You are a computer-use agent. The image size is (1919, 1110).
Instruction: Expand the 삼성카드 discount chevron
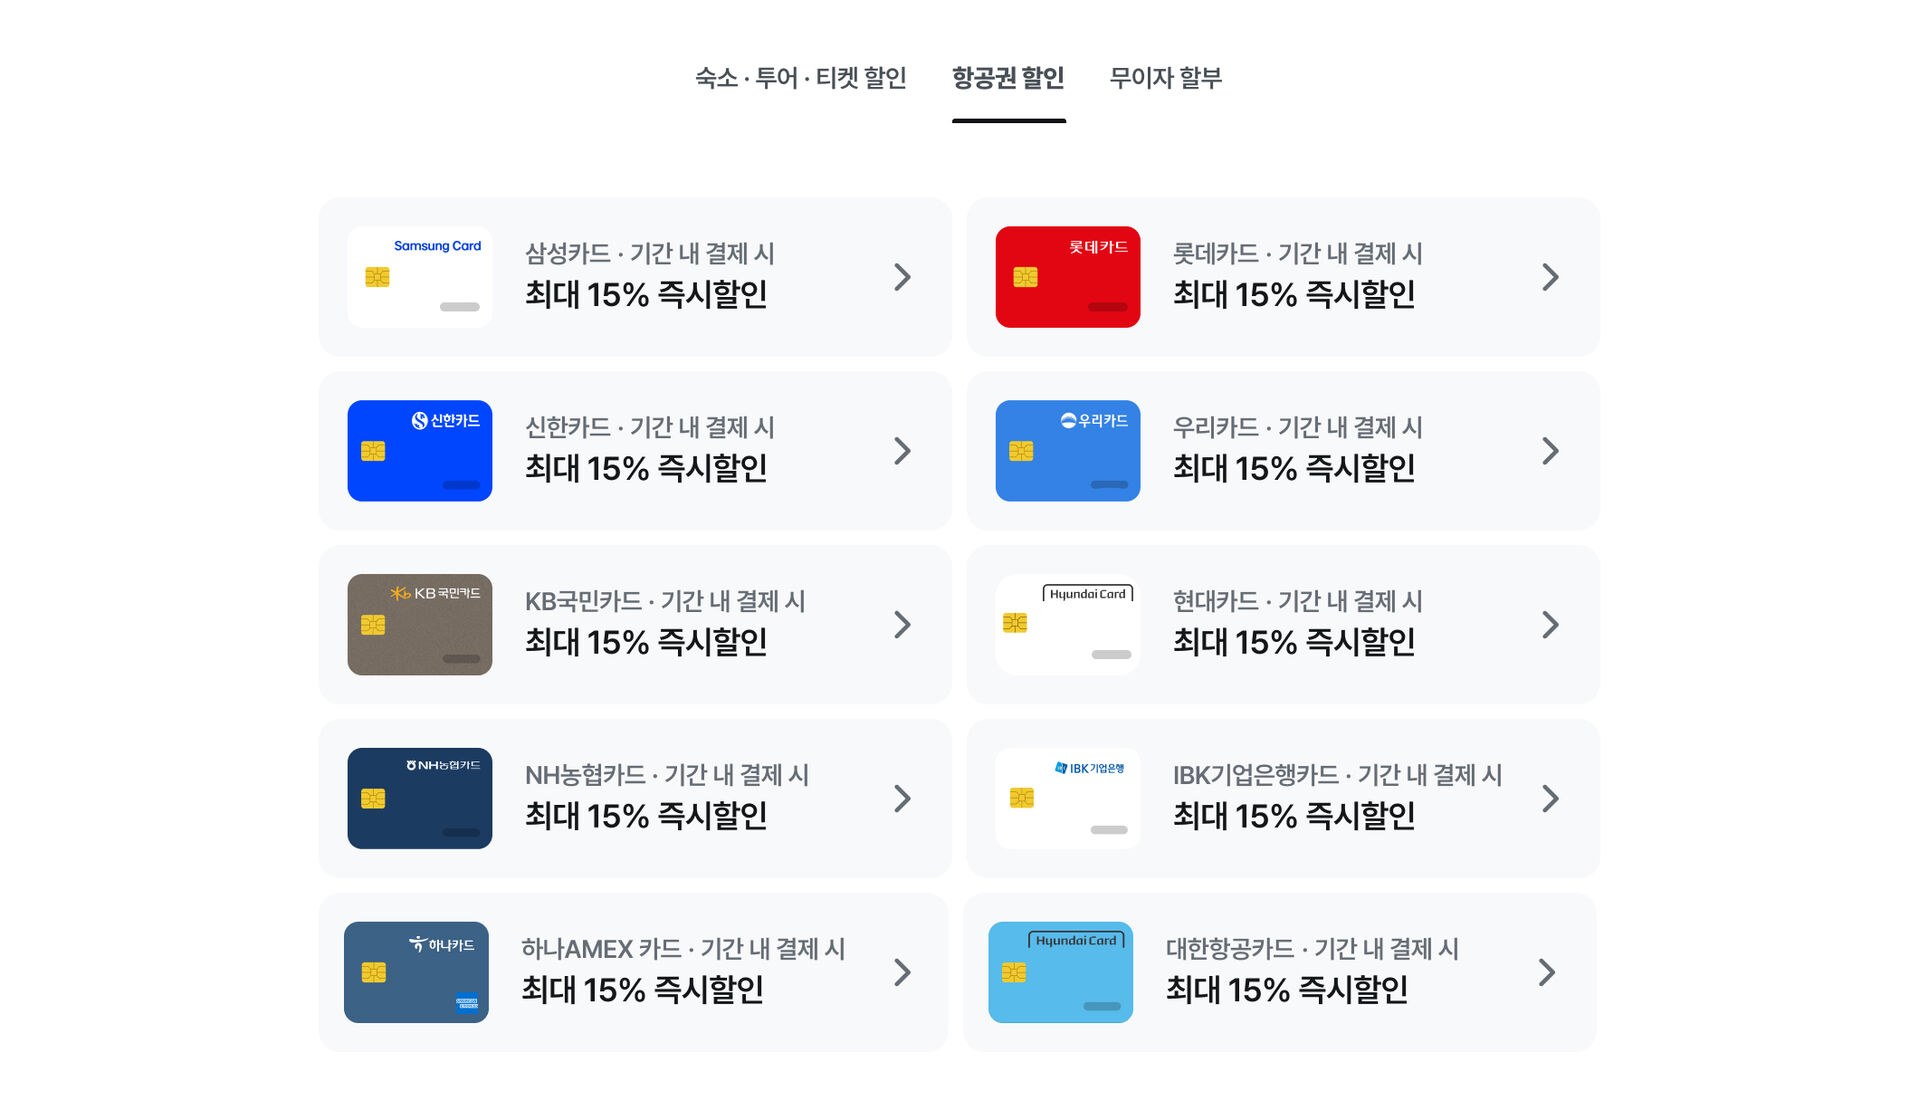902,277
